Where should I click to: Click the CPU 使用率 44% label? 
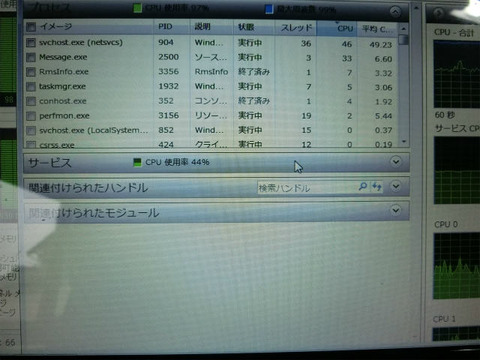pyautogui.click(x=177, y=162)
